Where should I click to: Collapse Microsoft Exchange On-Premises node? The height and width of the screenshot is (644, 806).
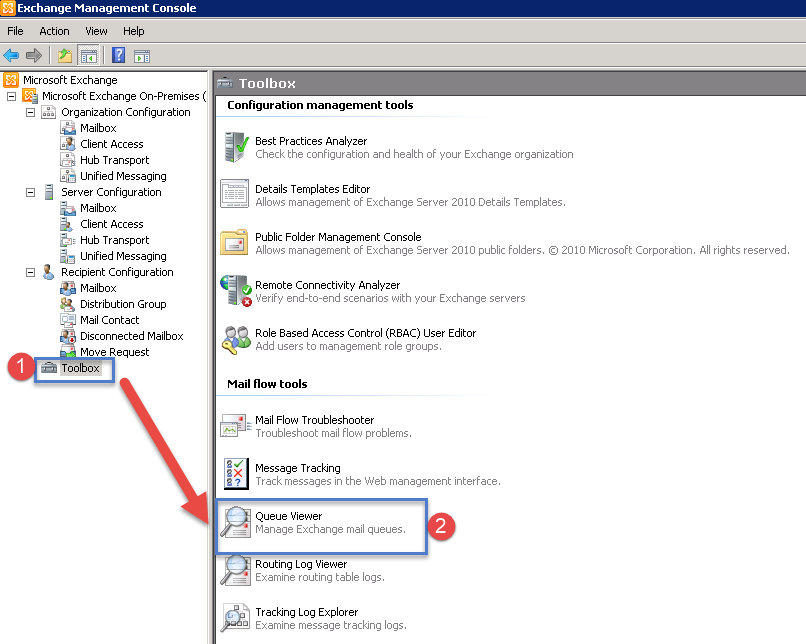(11, 96)
